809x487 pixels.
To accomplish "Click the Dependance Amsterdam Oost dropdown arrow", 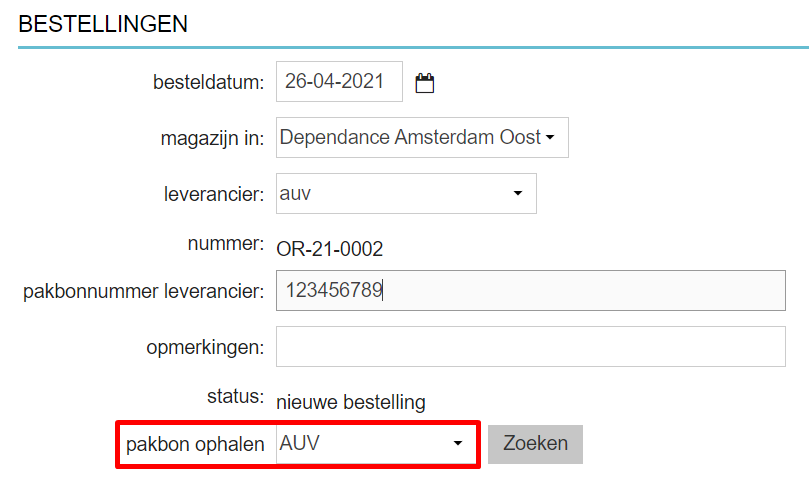I will (549, 138).
